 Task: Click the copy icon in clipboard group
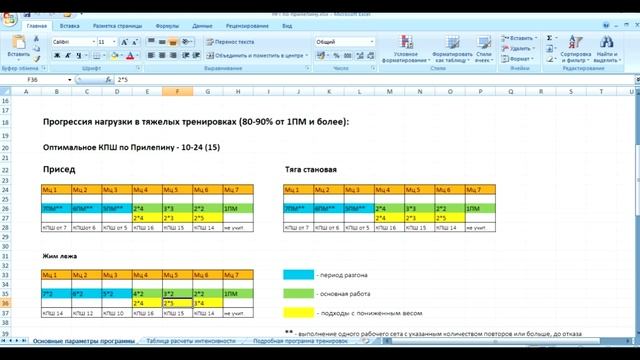tap(36, 49)
